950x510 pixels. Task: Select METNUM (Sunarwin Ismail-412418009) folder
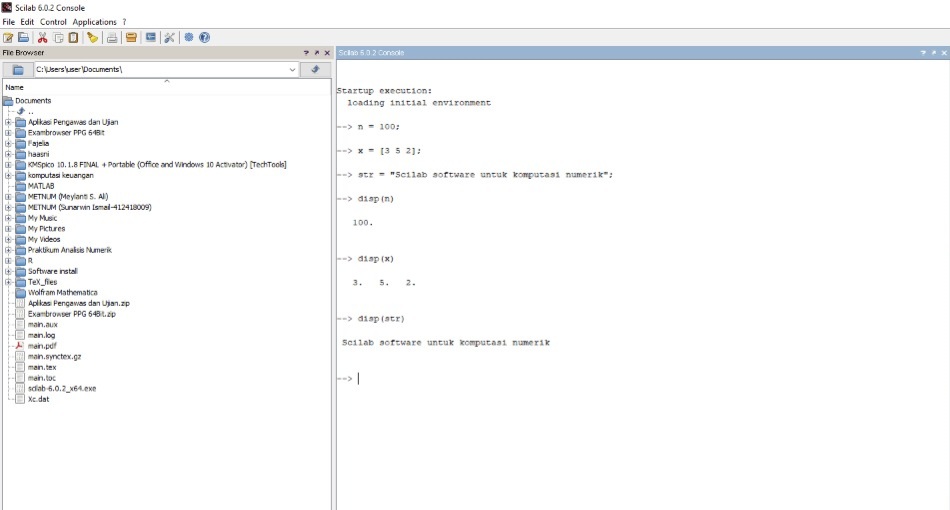click(89, 207)
